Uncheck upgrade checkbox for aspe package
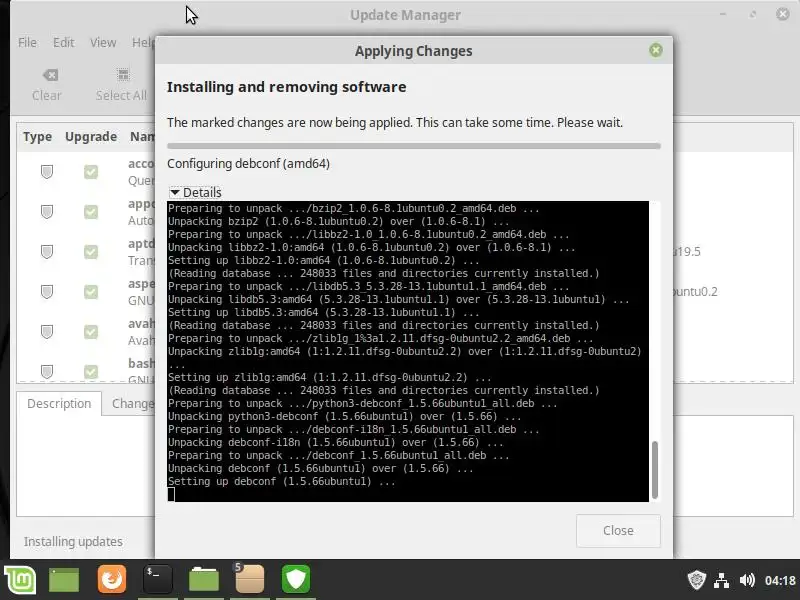 [x=91, y=292]
